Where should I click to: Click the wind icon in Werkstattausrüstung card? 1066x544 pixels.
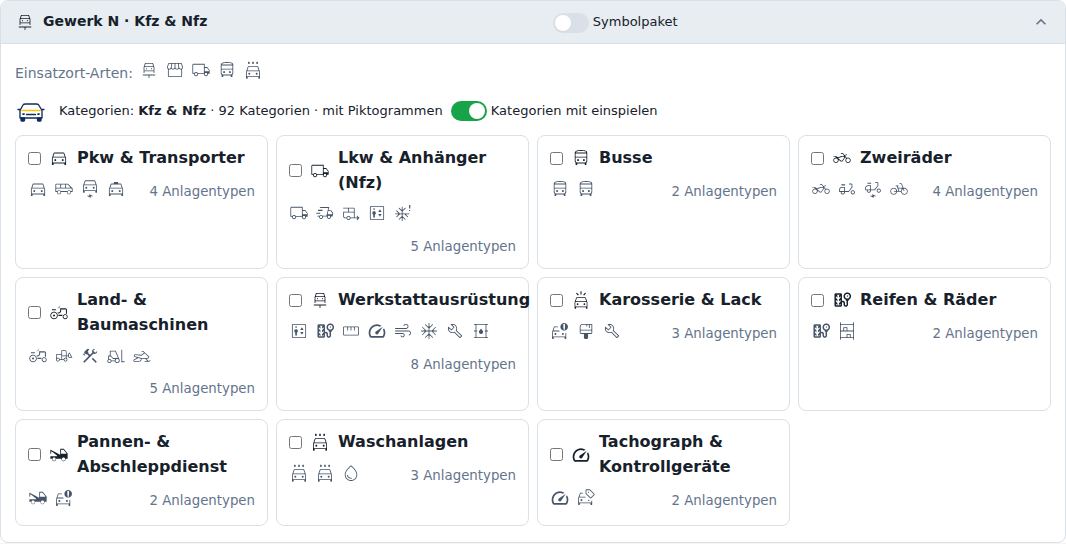pyautogui.click(x=403, y=331)
